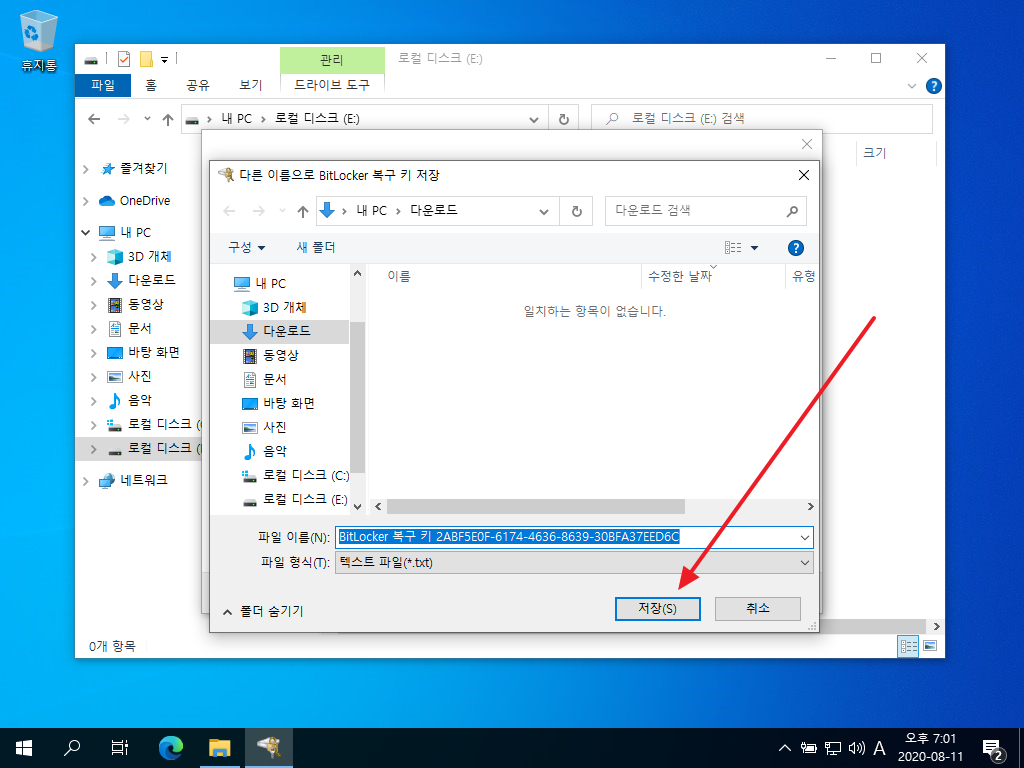Select 문서 in the dialog tree
This screenshot has height=768, width=1024.
[x=264, y=379]
